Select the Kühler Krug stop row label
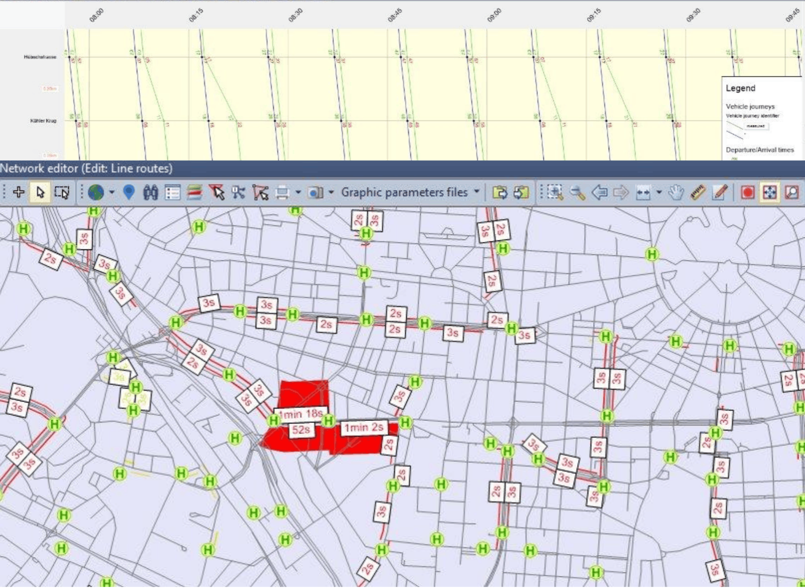Viewport: 805px width, 588px height. click(x=43, y=121)
